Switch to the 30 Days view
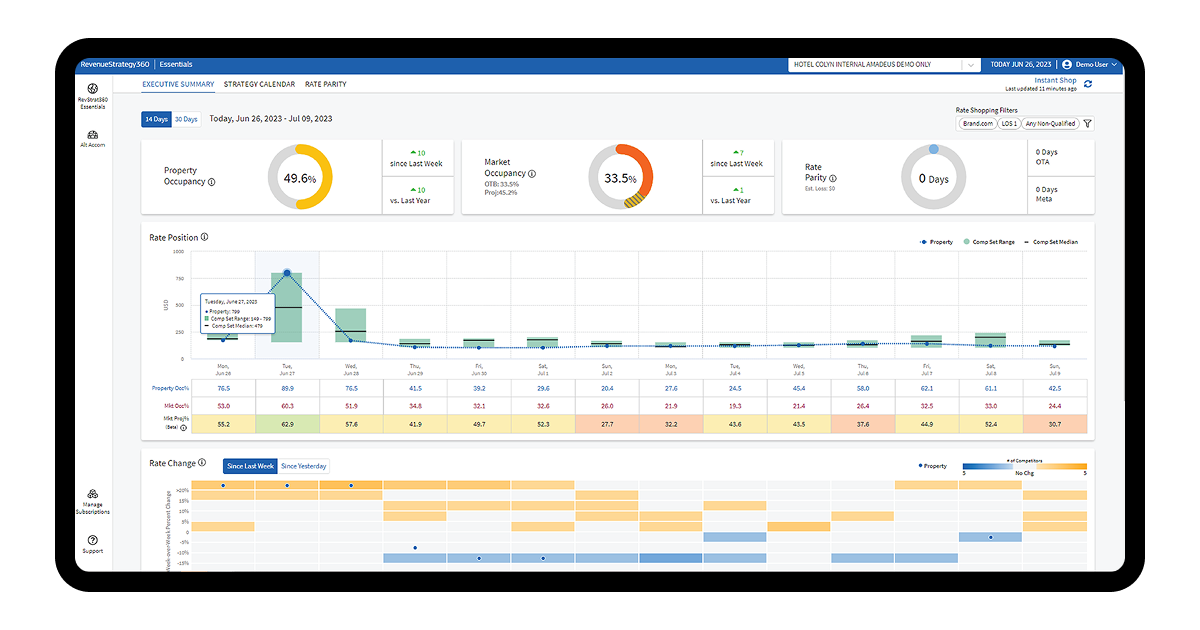This screenshot has width=1200, height=630. (x=186, y=118)
